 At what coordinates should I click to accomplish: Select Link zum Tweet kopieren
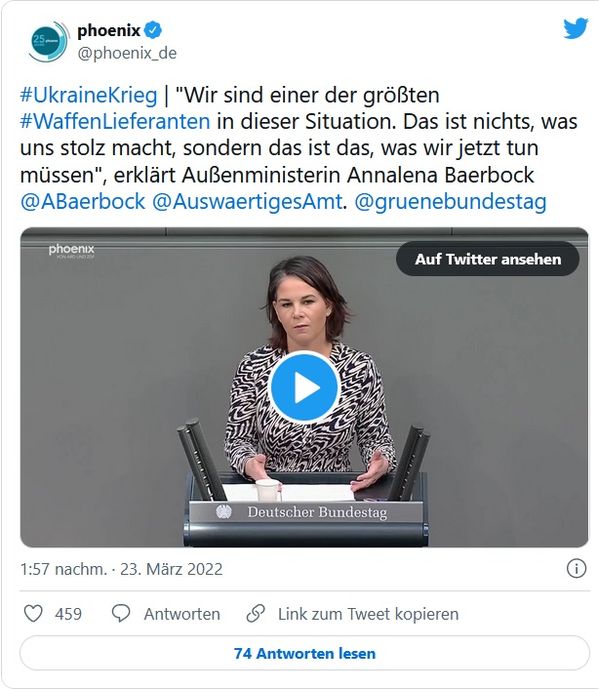[x=368, y=614]
